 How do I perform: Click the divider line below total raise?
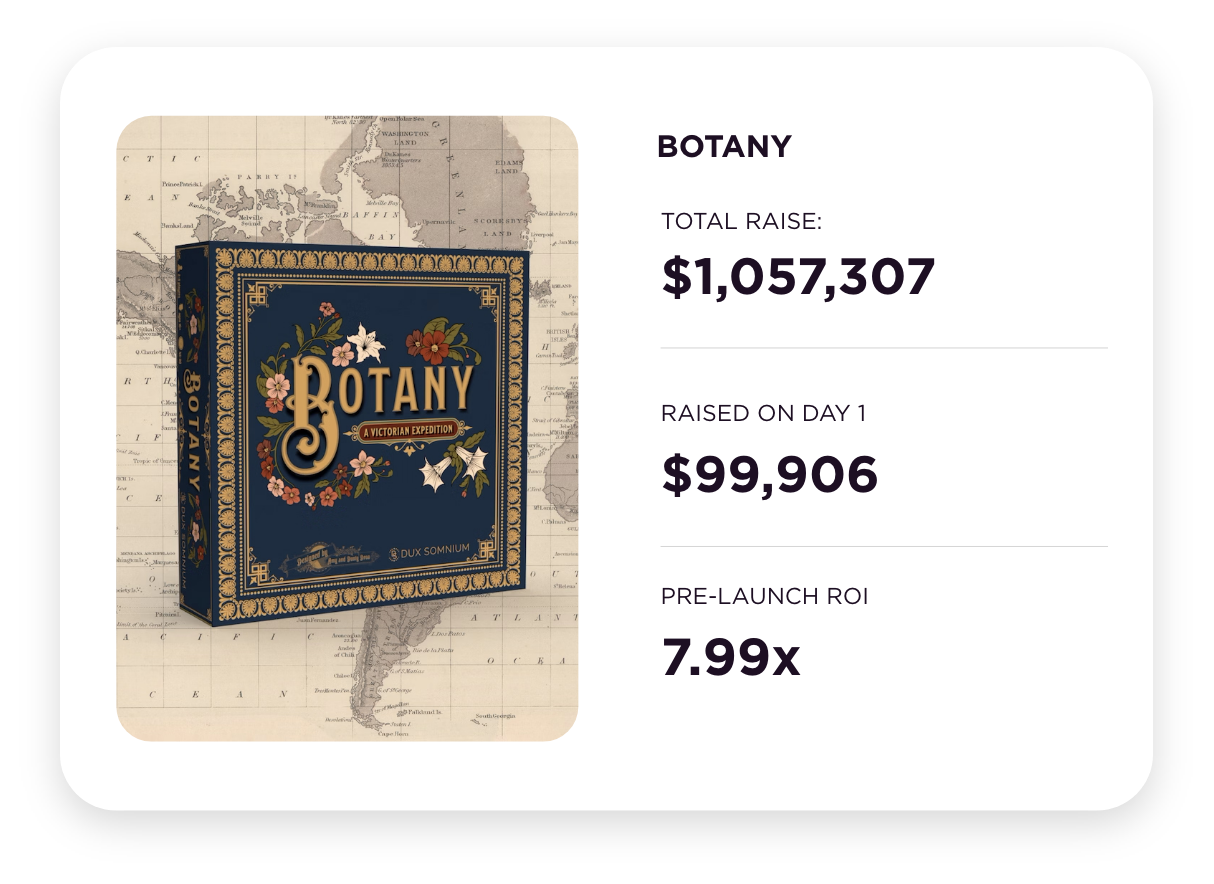tap(884, 348)
